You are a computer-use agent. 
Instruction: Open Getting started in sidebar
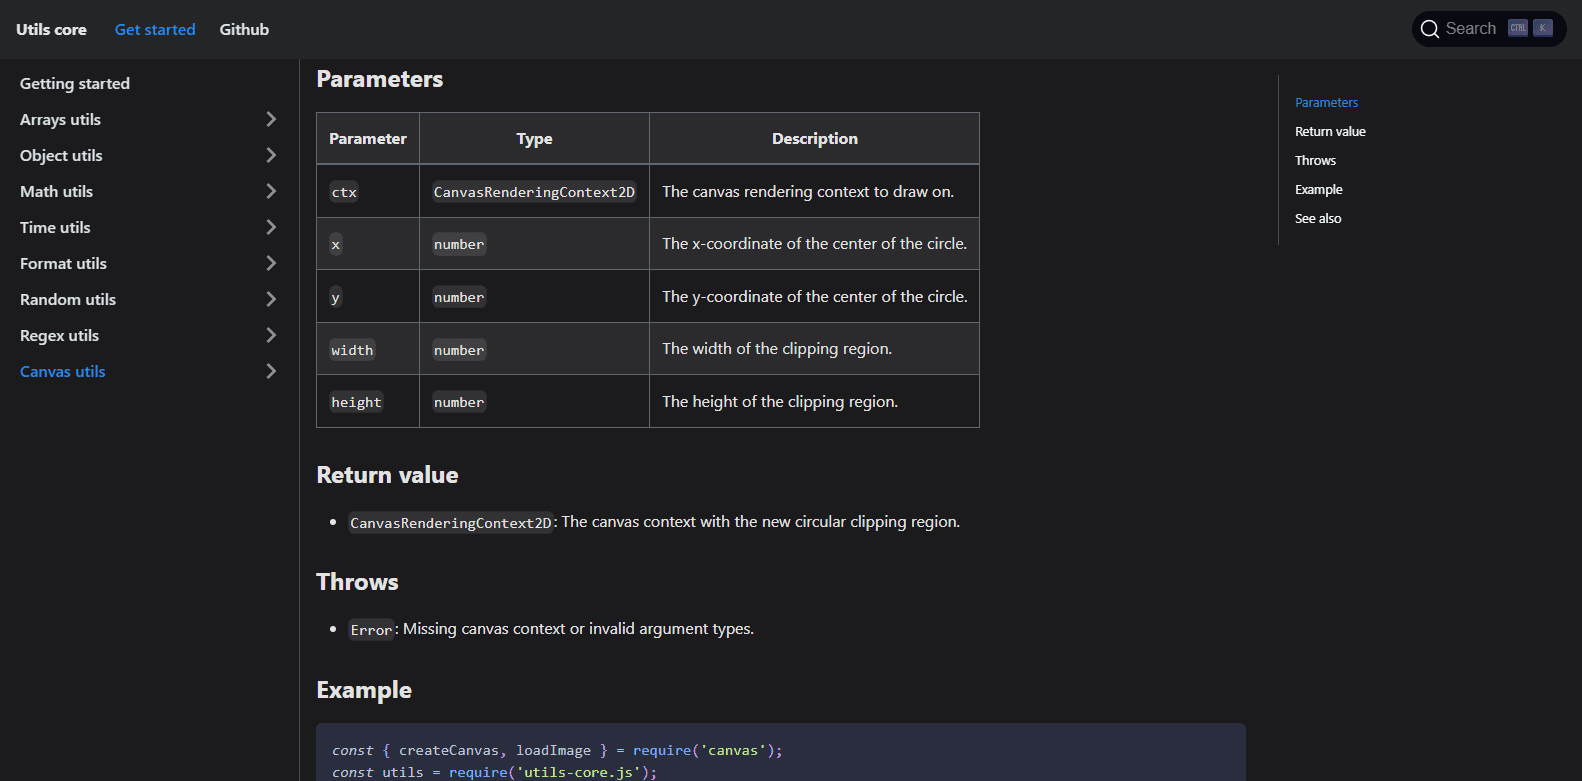[x=75, y=84]
